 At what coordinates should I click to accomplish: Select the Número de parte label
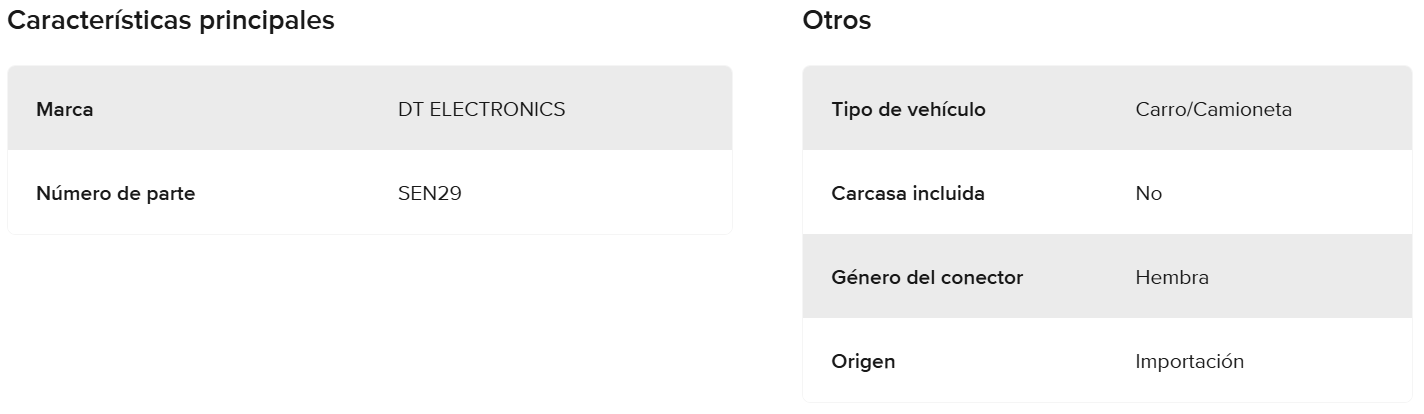pos(115,194)
